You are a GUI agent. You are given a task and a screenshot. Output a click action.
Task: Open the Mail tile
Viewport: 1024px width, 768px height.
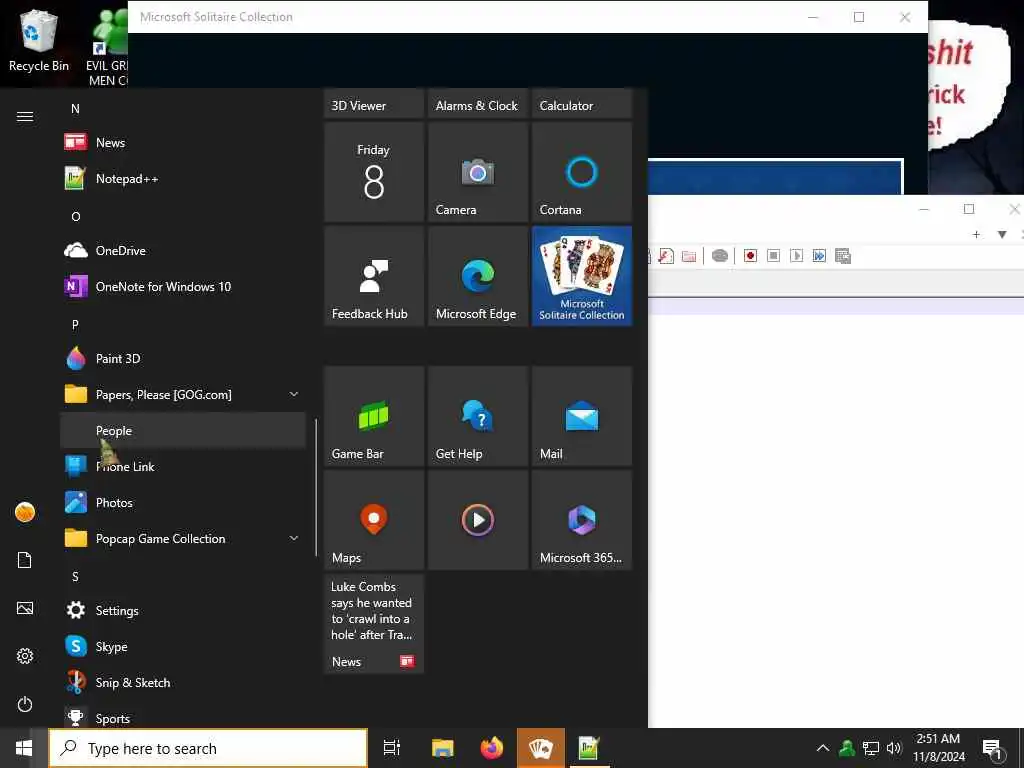(x=582, y=416)
